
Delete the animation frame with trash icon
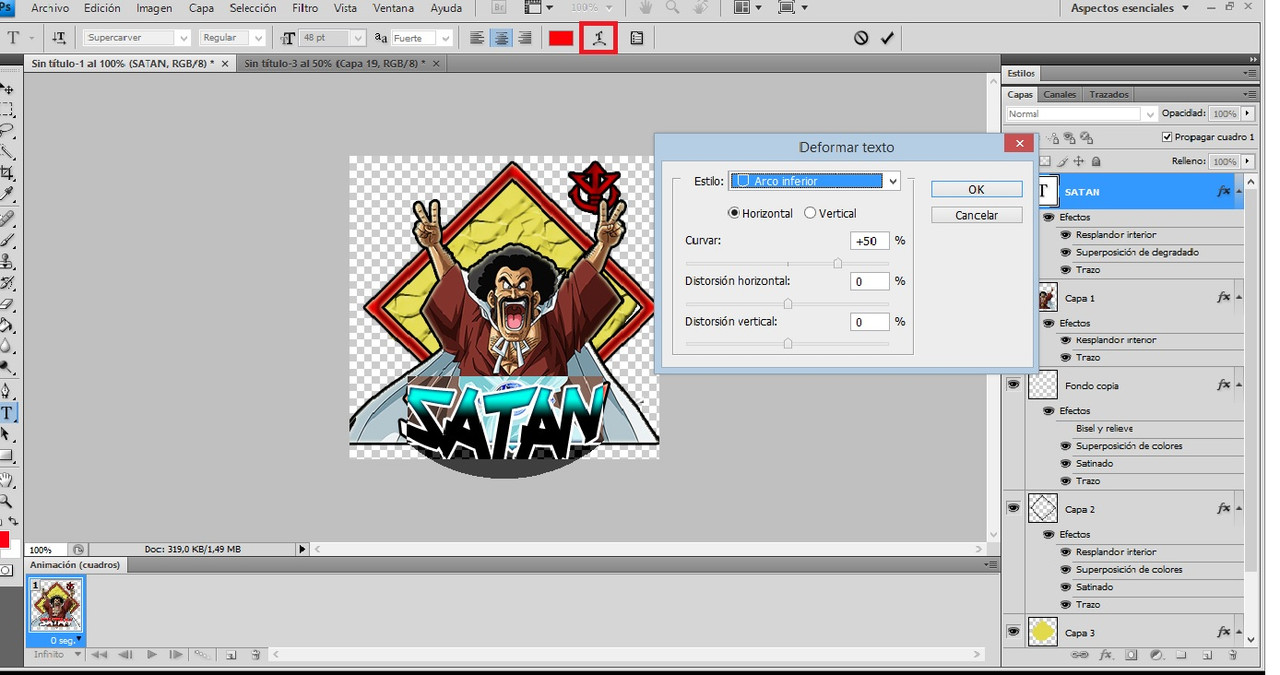click(x=256, y=655)
